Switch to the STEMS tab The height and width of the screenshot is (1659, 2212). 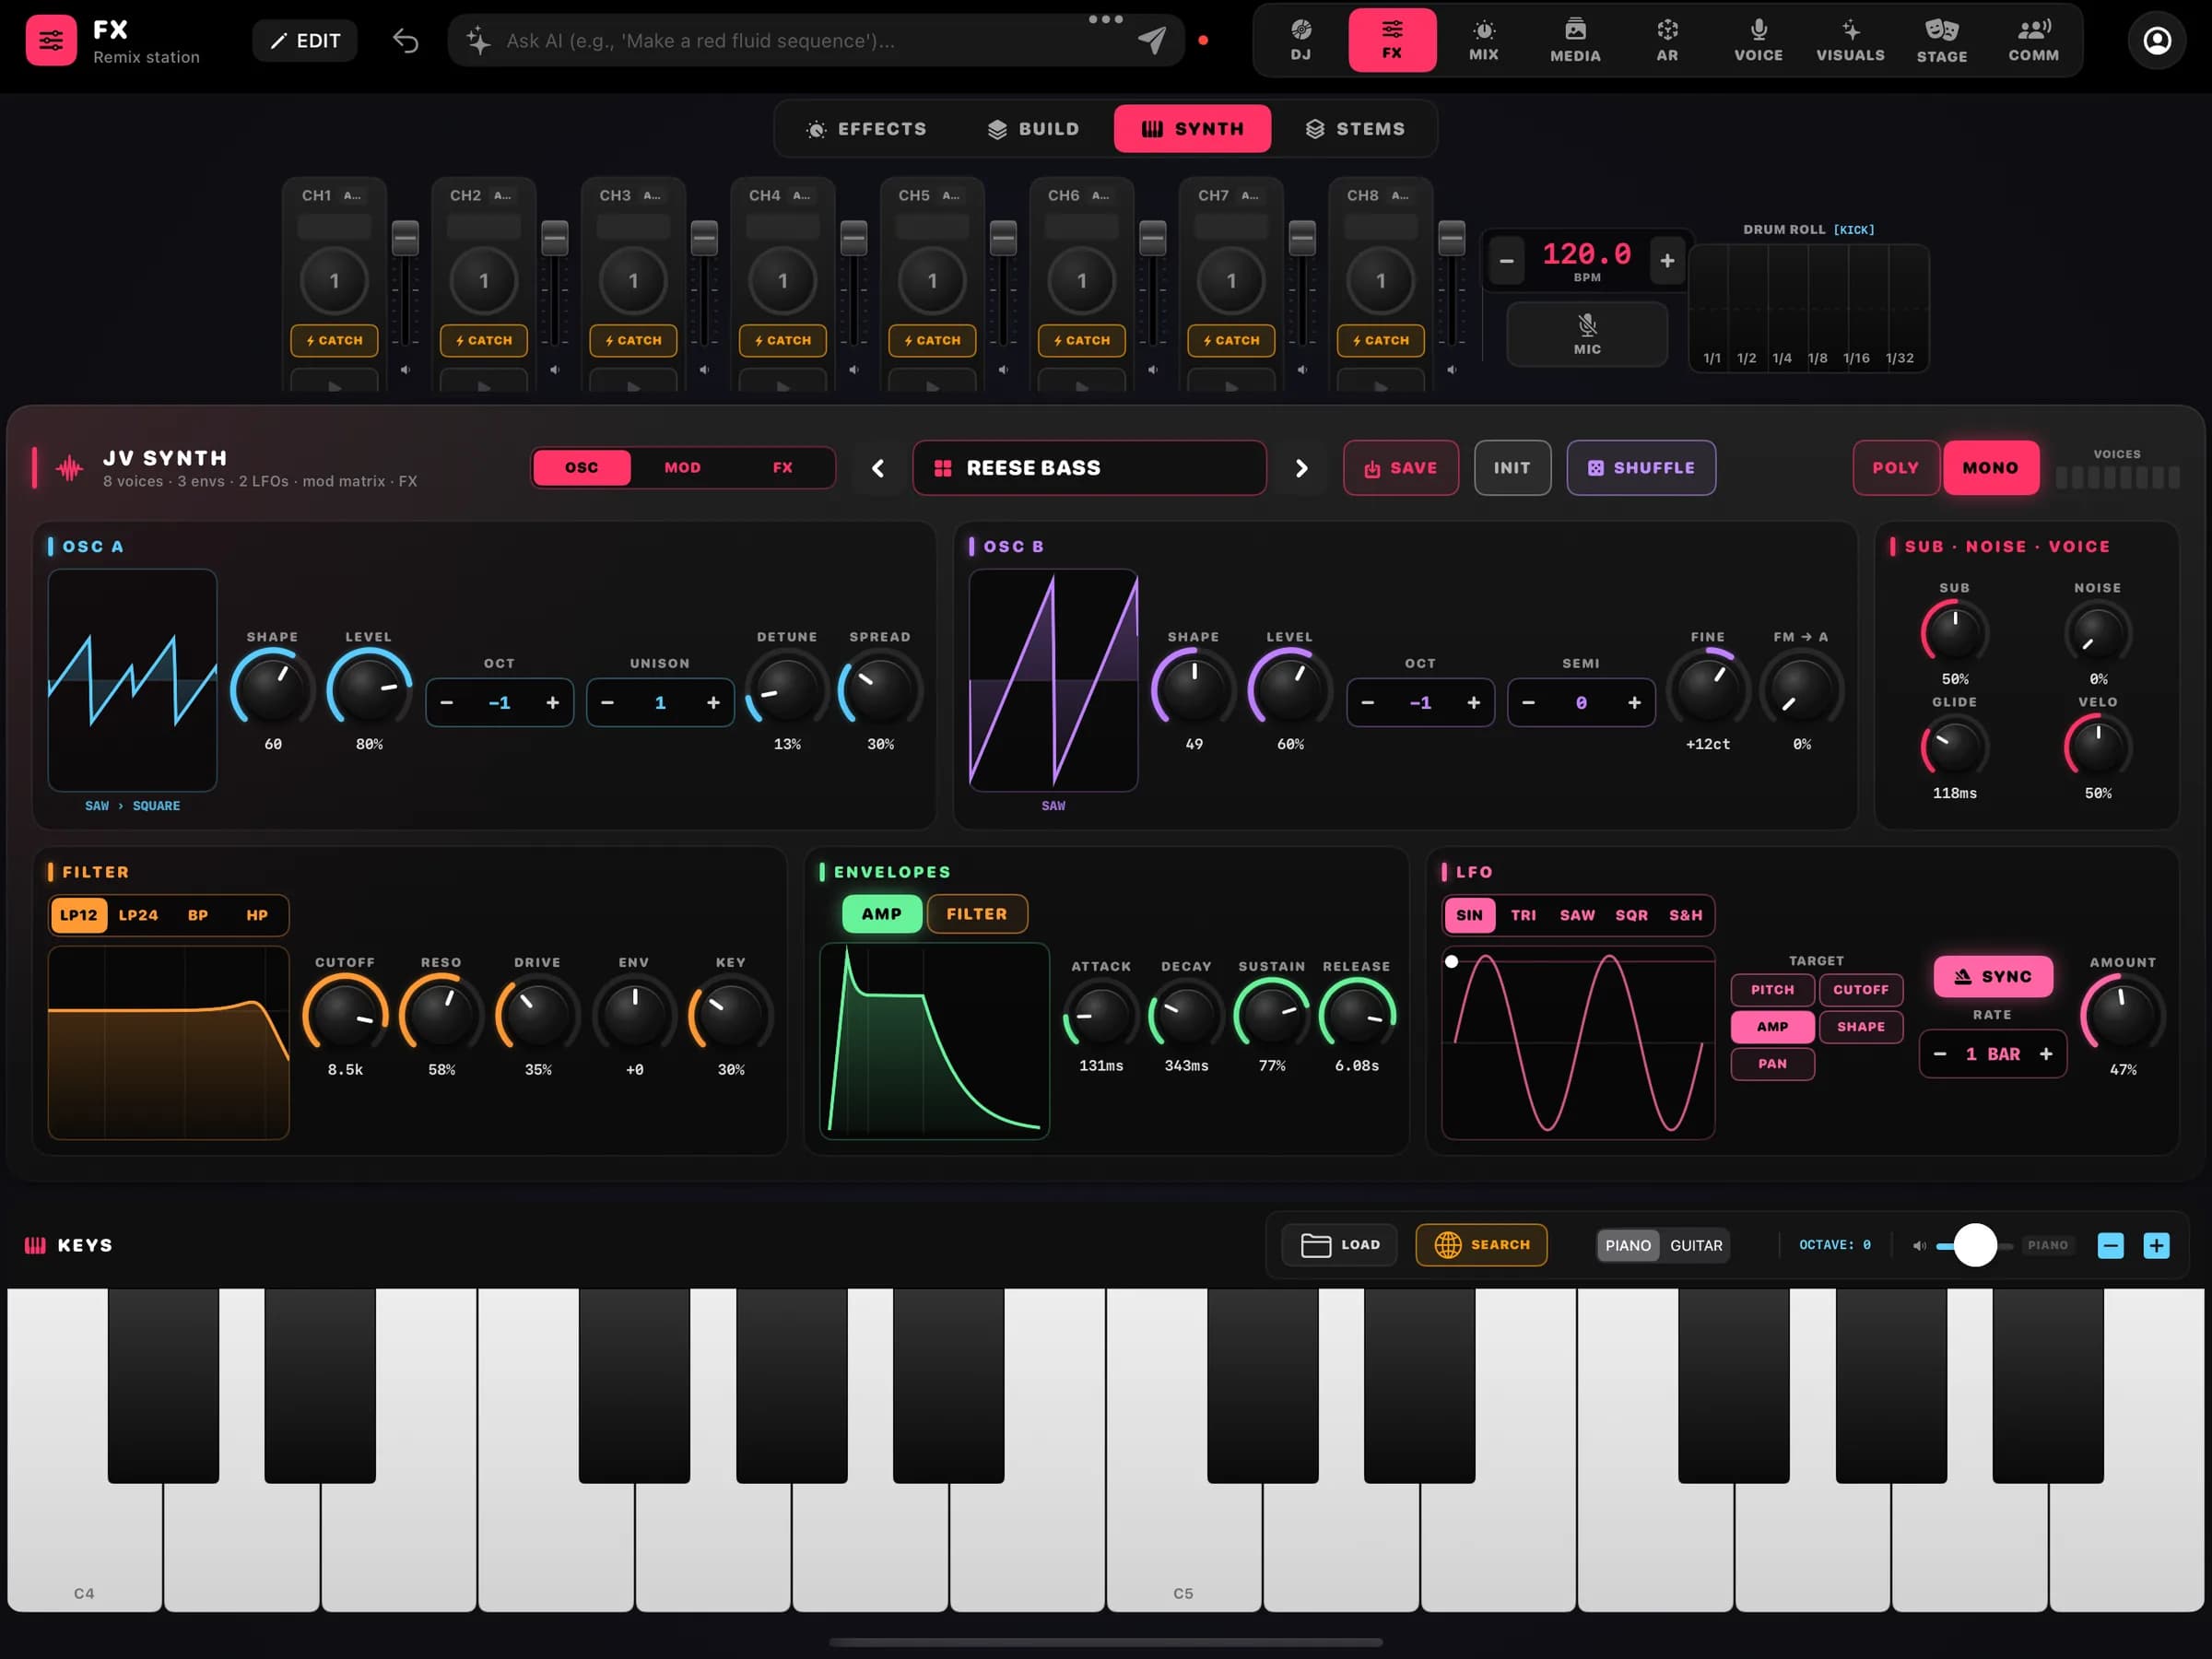(x=1355, y=129)
